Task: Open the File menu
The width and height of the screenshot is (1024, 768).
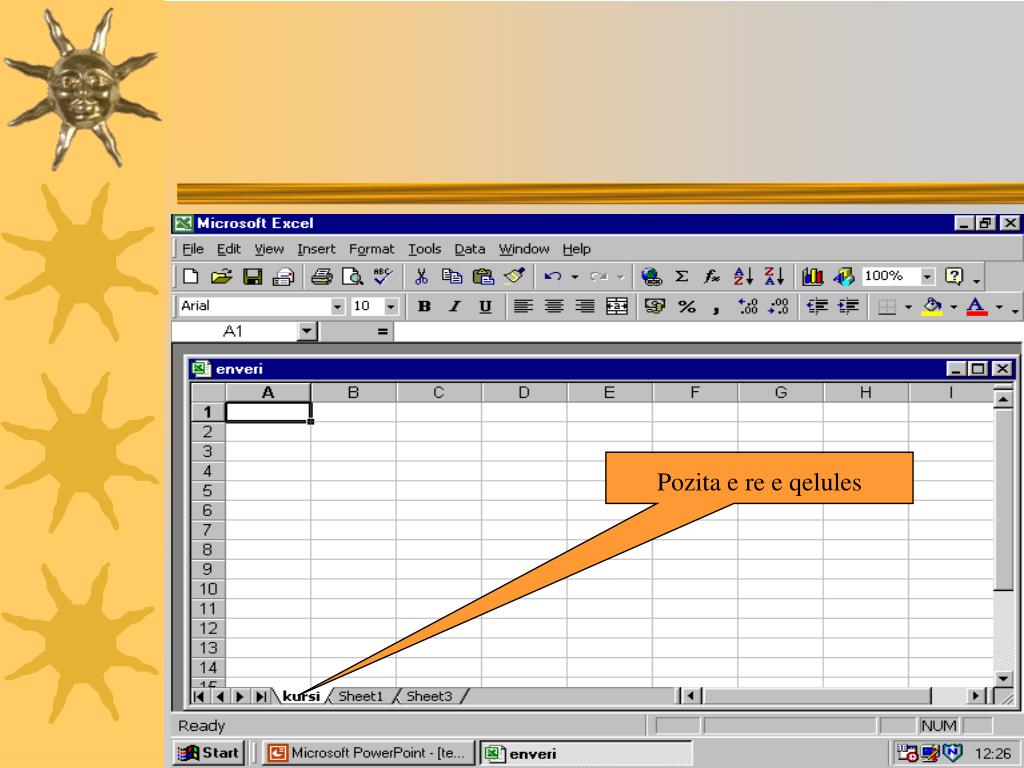Action: click(193, 249)
